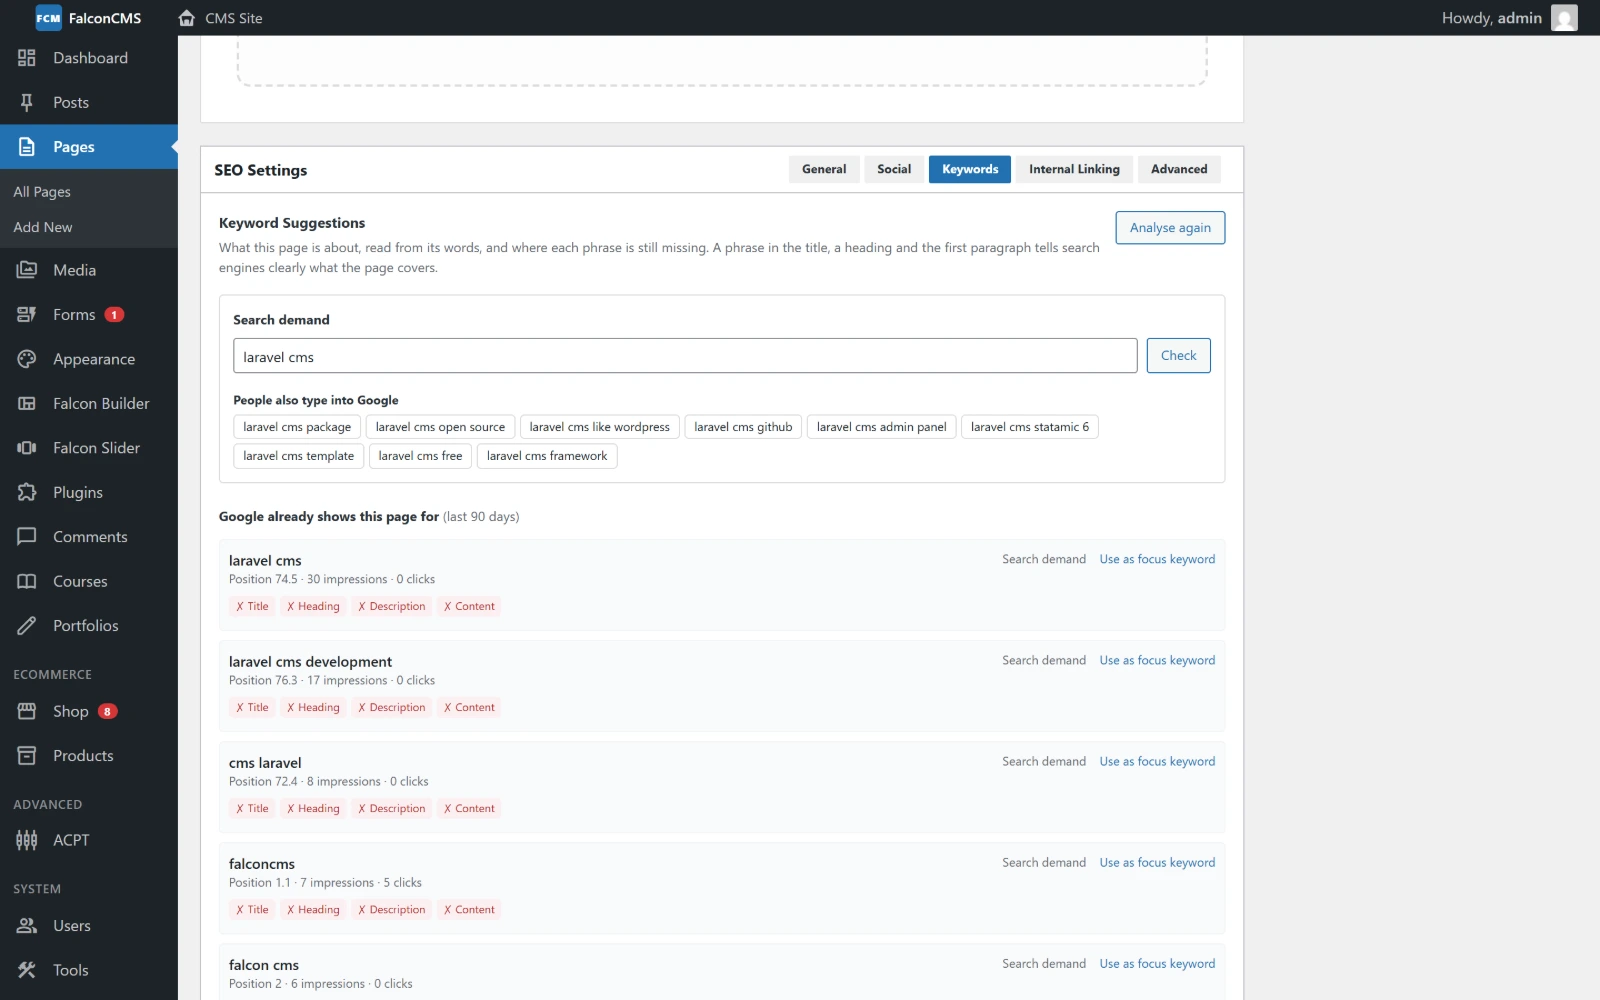Click the Shop storefront icon
Screen dimensions: 1600x1000
[27, 711]
